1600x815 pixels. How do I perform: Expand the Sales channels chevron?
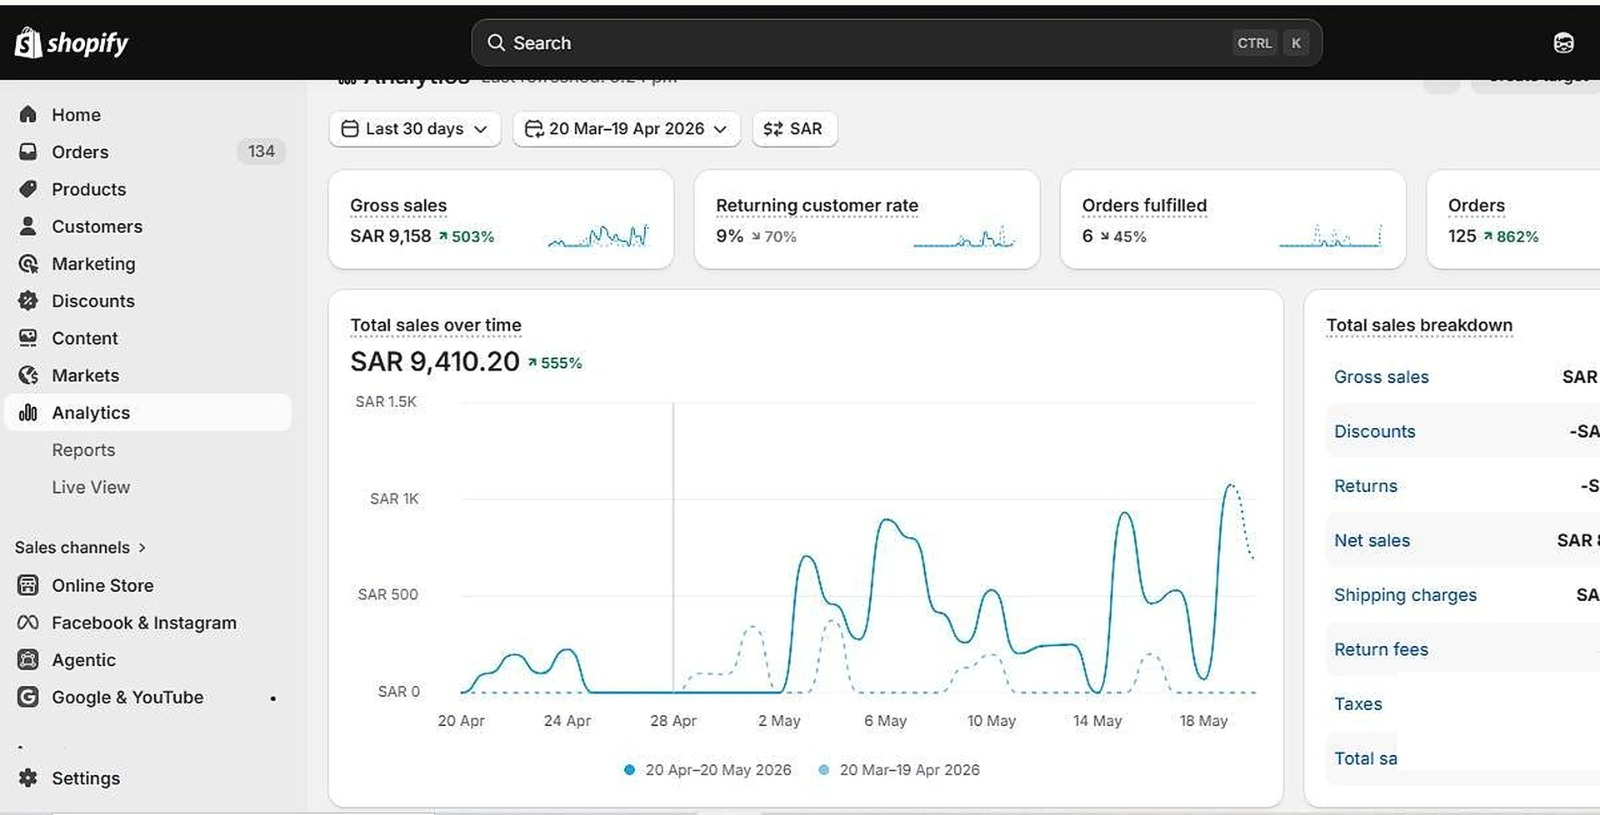[x=142, y=548]
